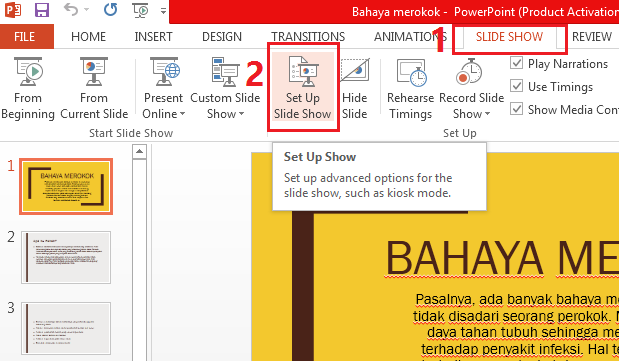Click the line 'terhadap penyakit infeksi'
The width and height of the screenshot is (619, 361).
[520, 349]
